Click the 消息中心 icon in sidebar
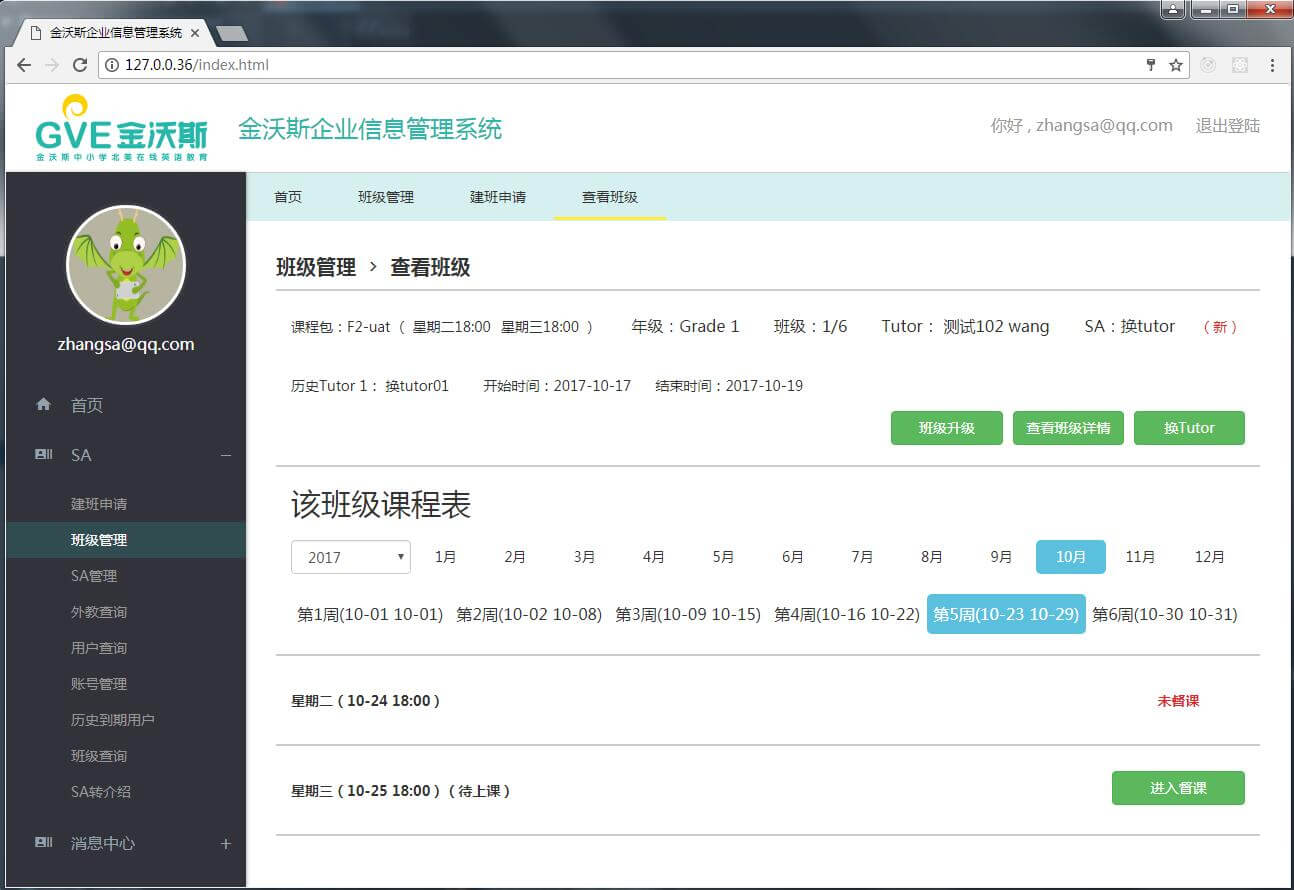This screenshot has height=890, width=1294. (x=43, y=843)
